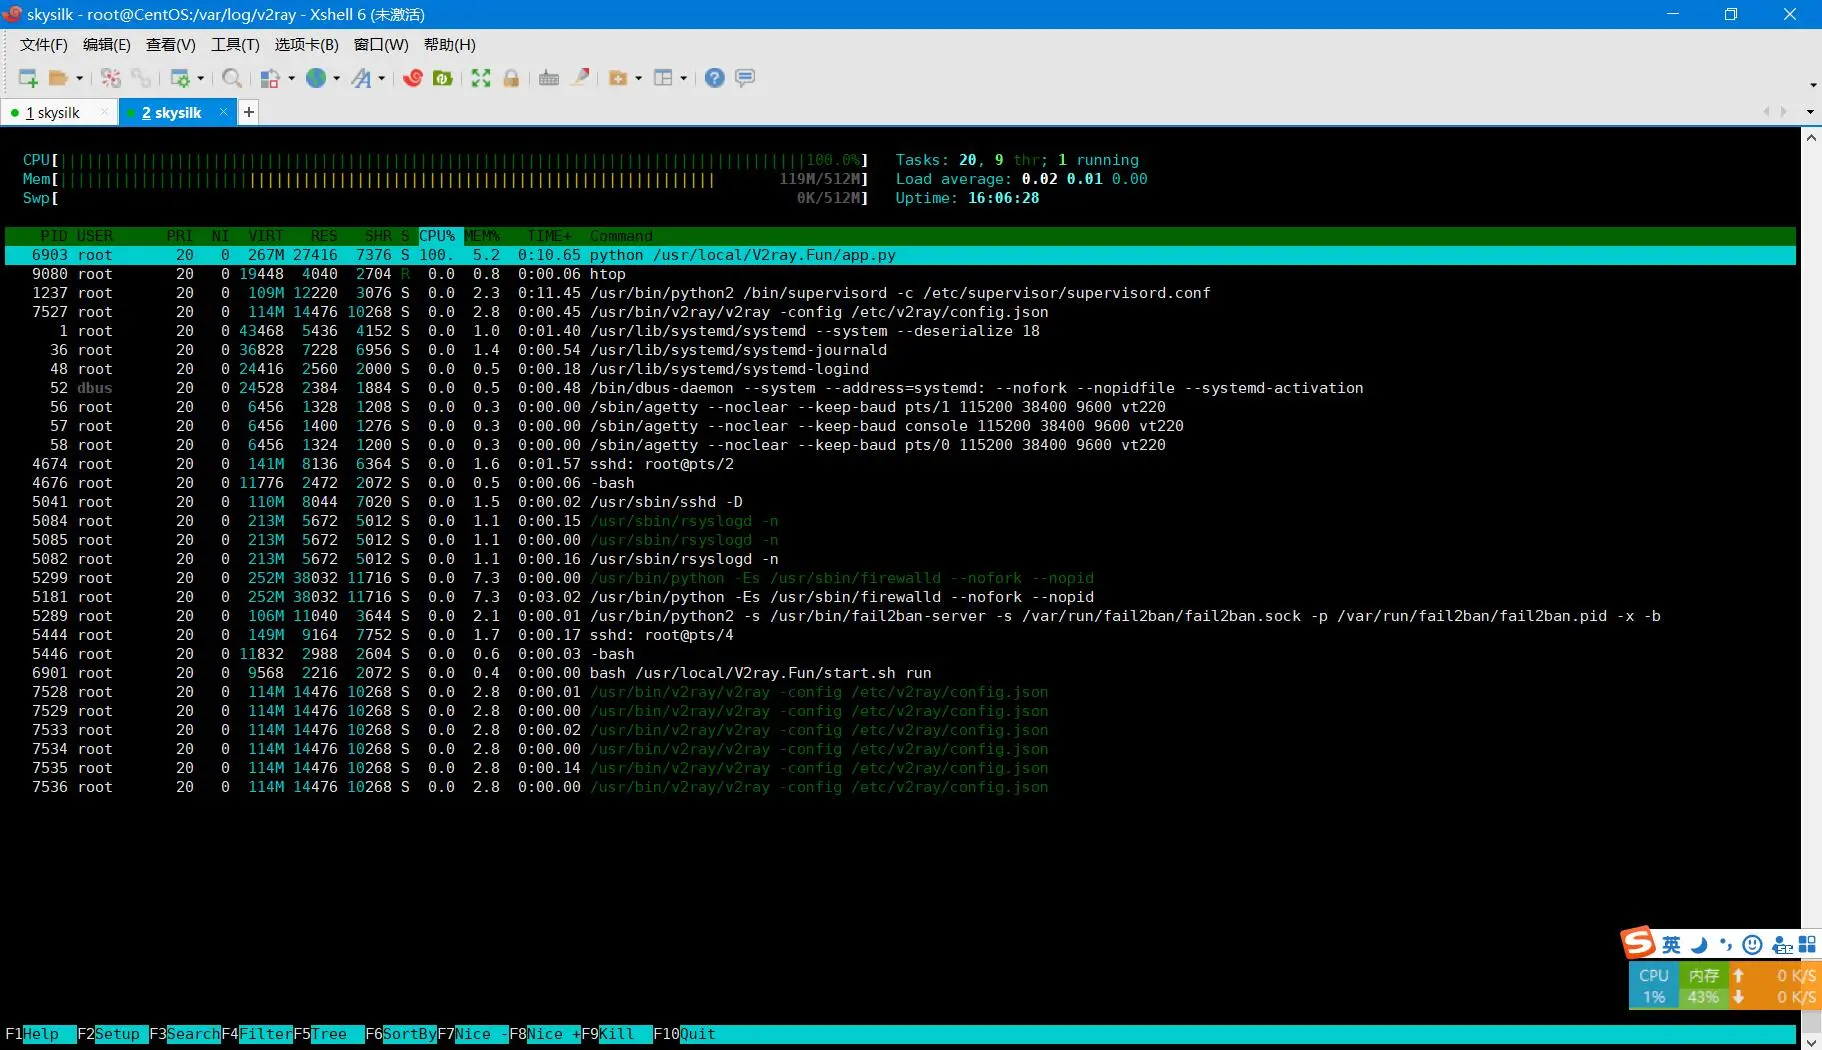The image size is (1822, 1050).
Task: Expand the globe encoding dropdown arrow
Action: [x=337, y=78]
